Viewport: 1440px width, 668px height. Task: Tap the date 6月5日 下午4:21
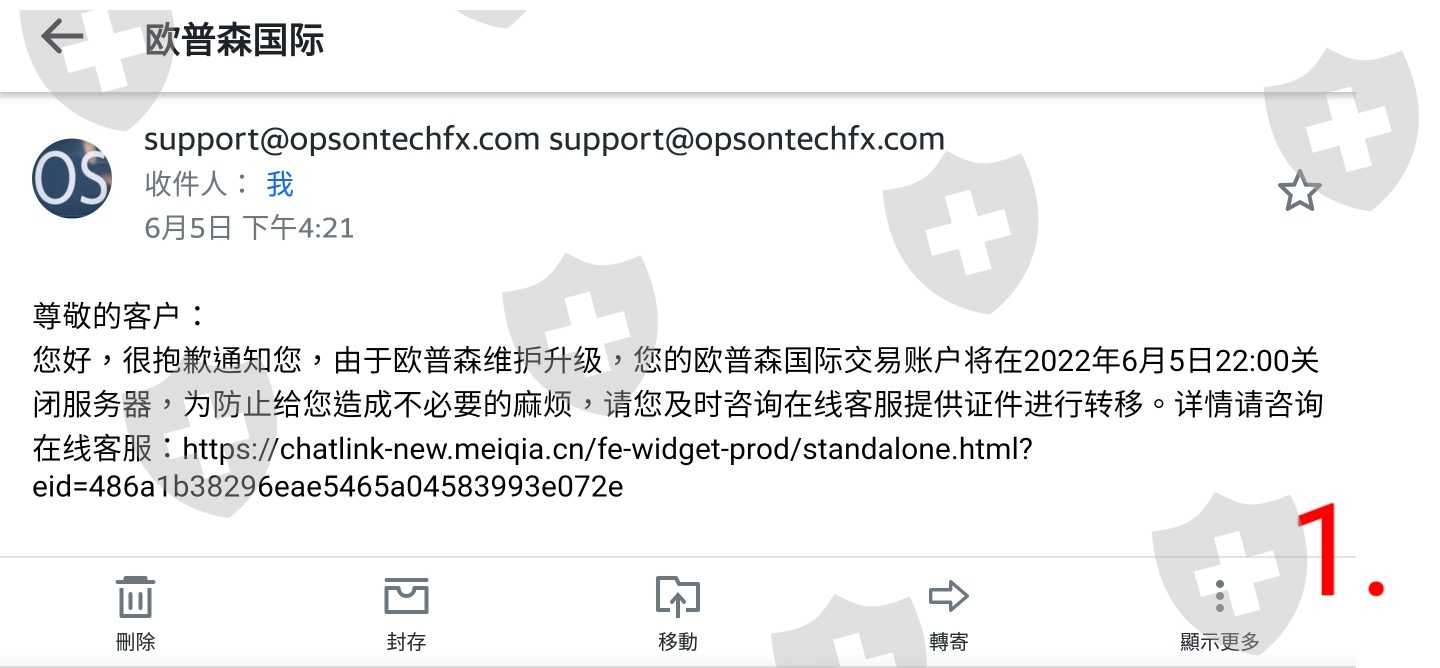[x=249, y=228]
